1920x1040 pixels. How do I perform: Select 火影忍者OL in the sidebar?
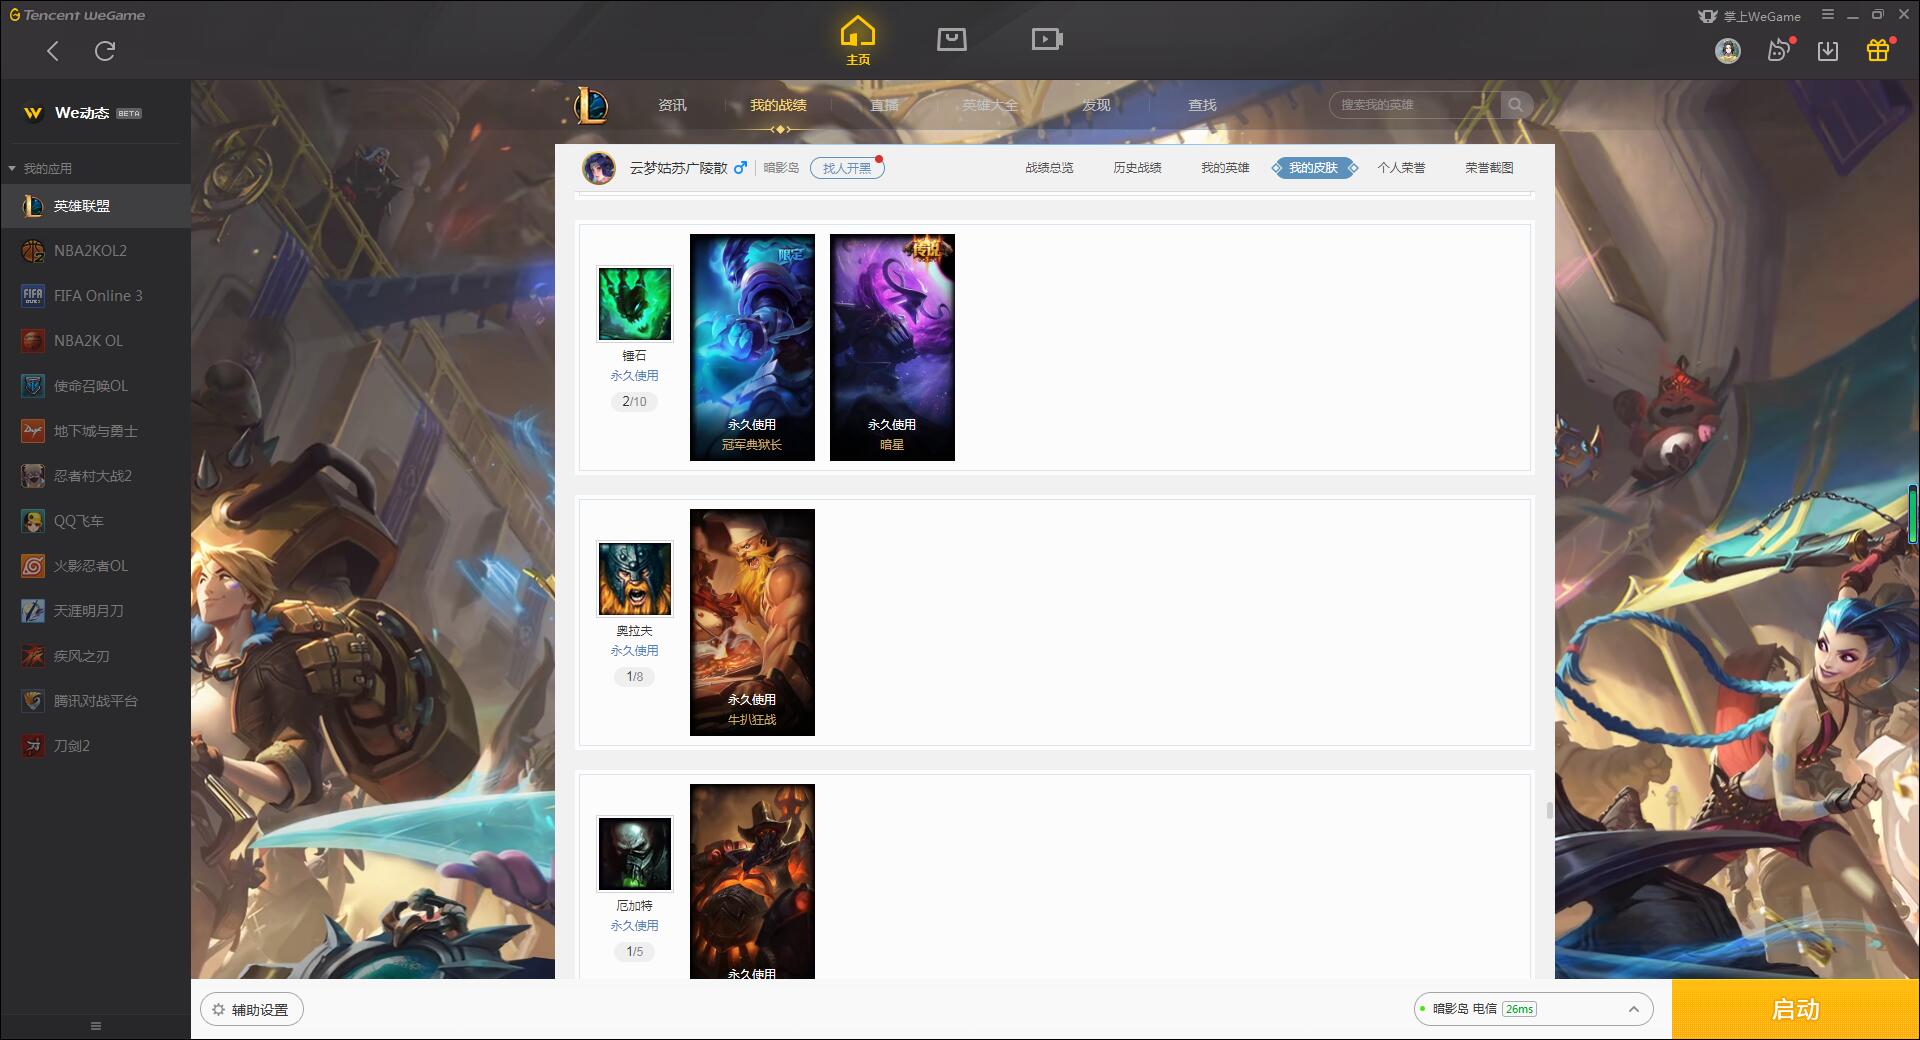(95, 566)
